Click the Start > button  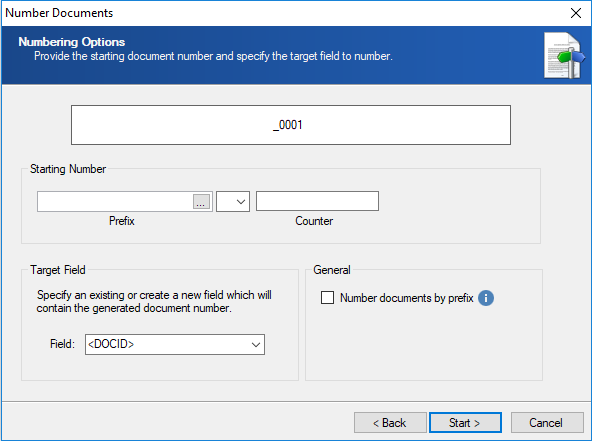click(x=465, y=422)
